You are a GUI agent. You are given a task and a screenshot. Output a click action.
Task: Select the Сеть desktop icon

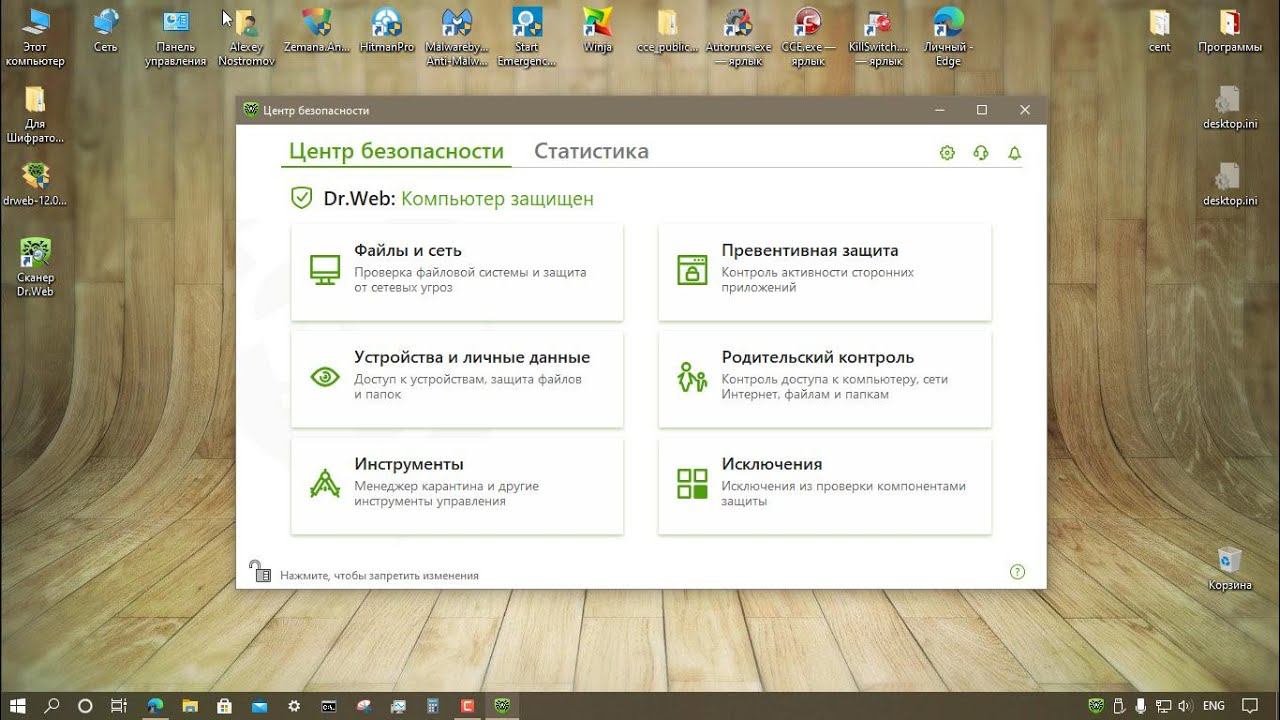(105, 31)
